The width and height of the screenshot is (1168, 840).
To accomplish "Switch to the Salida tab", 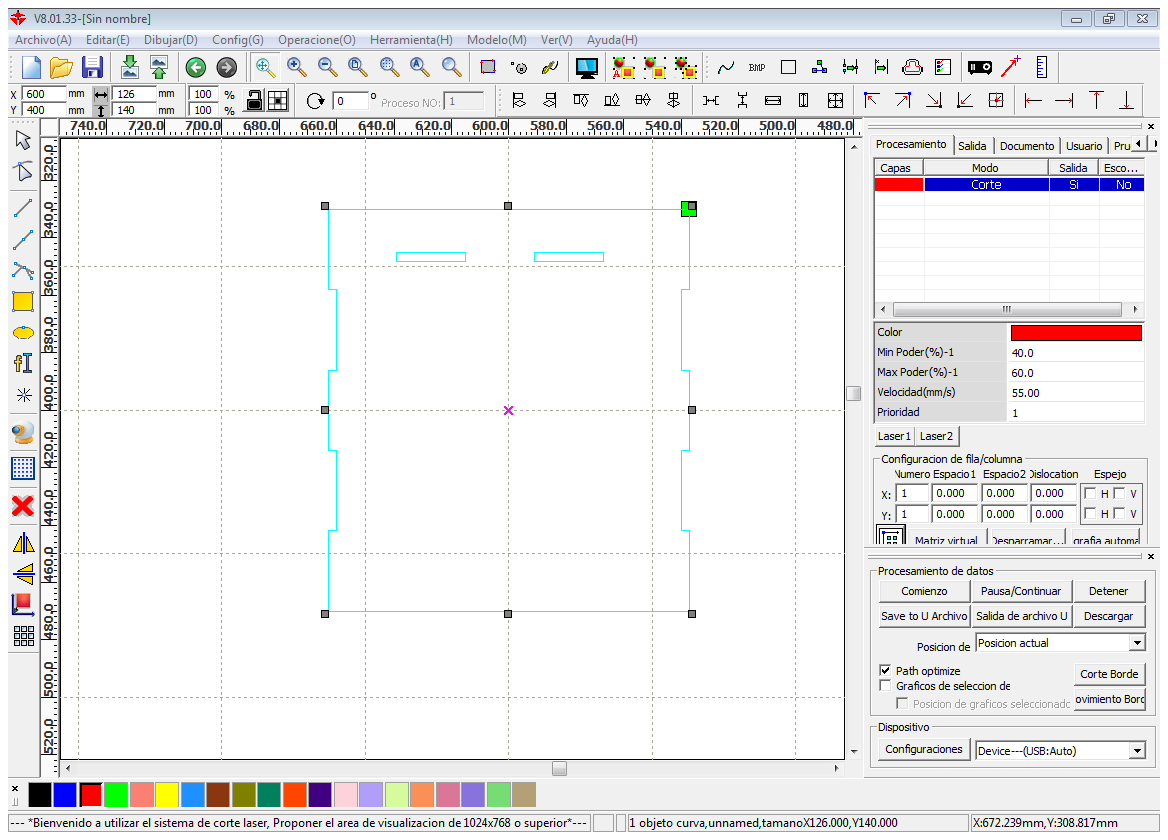I will 972,146.
